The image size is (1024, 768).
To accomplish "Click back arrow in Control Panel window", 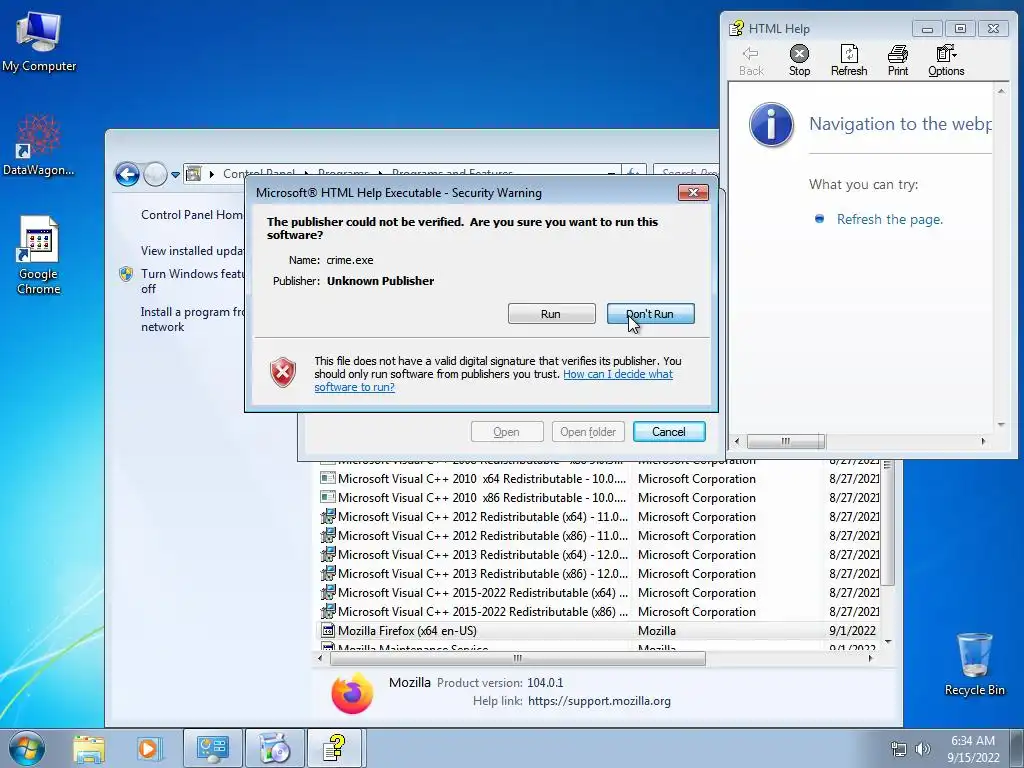I will pyautogui.click(x=127, y=174).
